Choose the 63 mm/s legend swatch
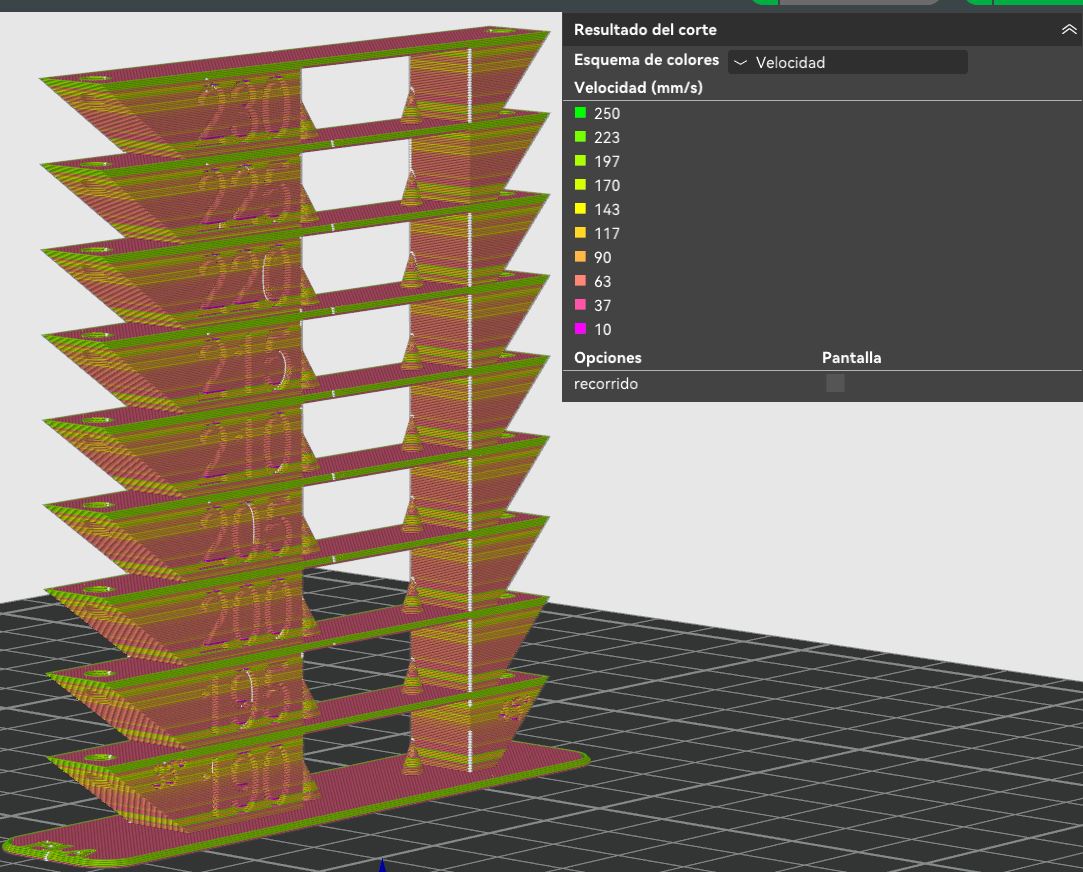 click(581, 281)
